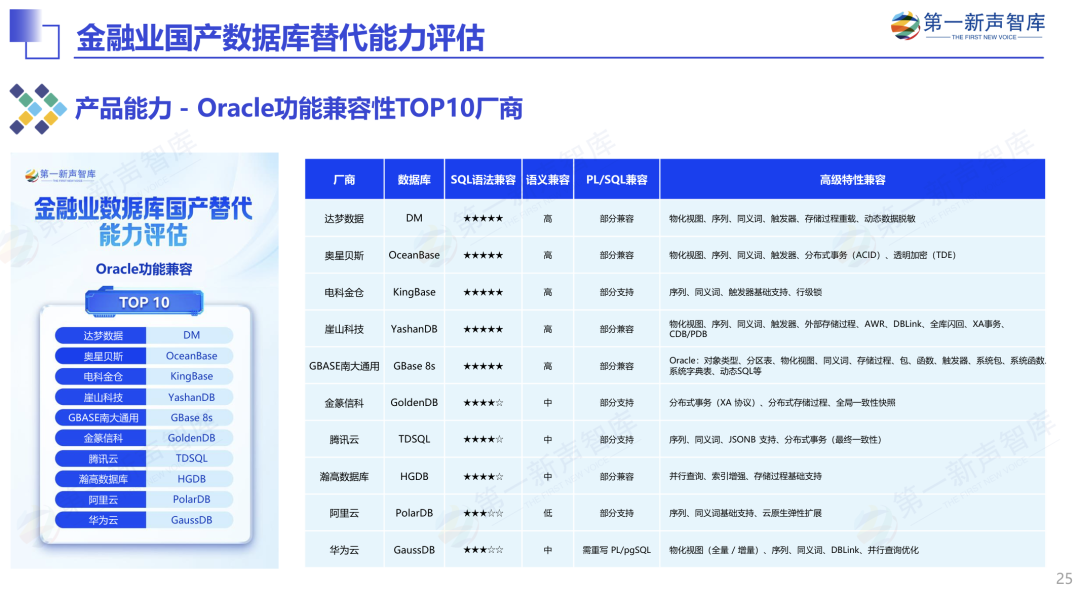Select the TOP 10 badge in left panel
The height and width of the screenshot is (591, 1080).
click(144, 302)
